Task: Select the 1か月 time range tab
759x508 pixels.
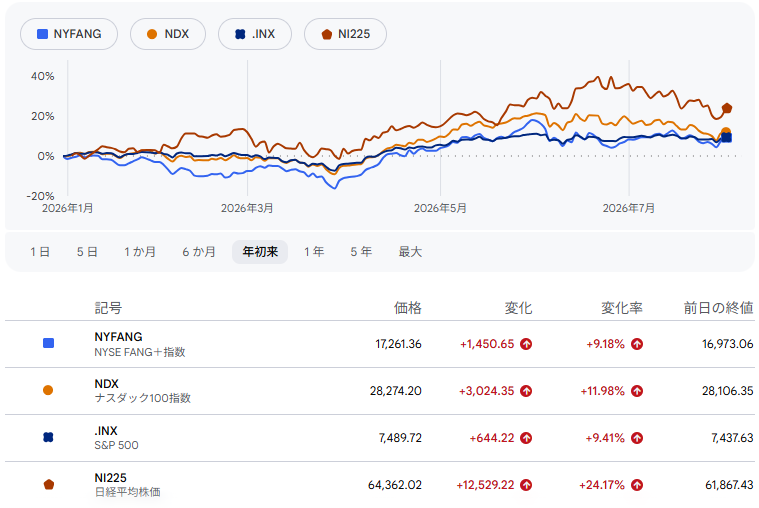Action: point(140,252)
